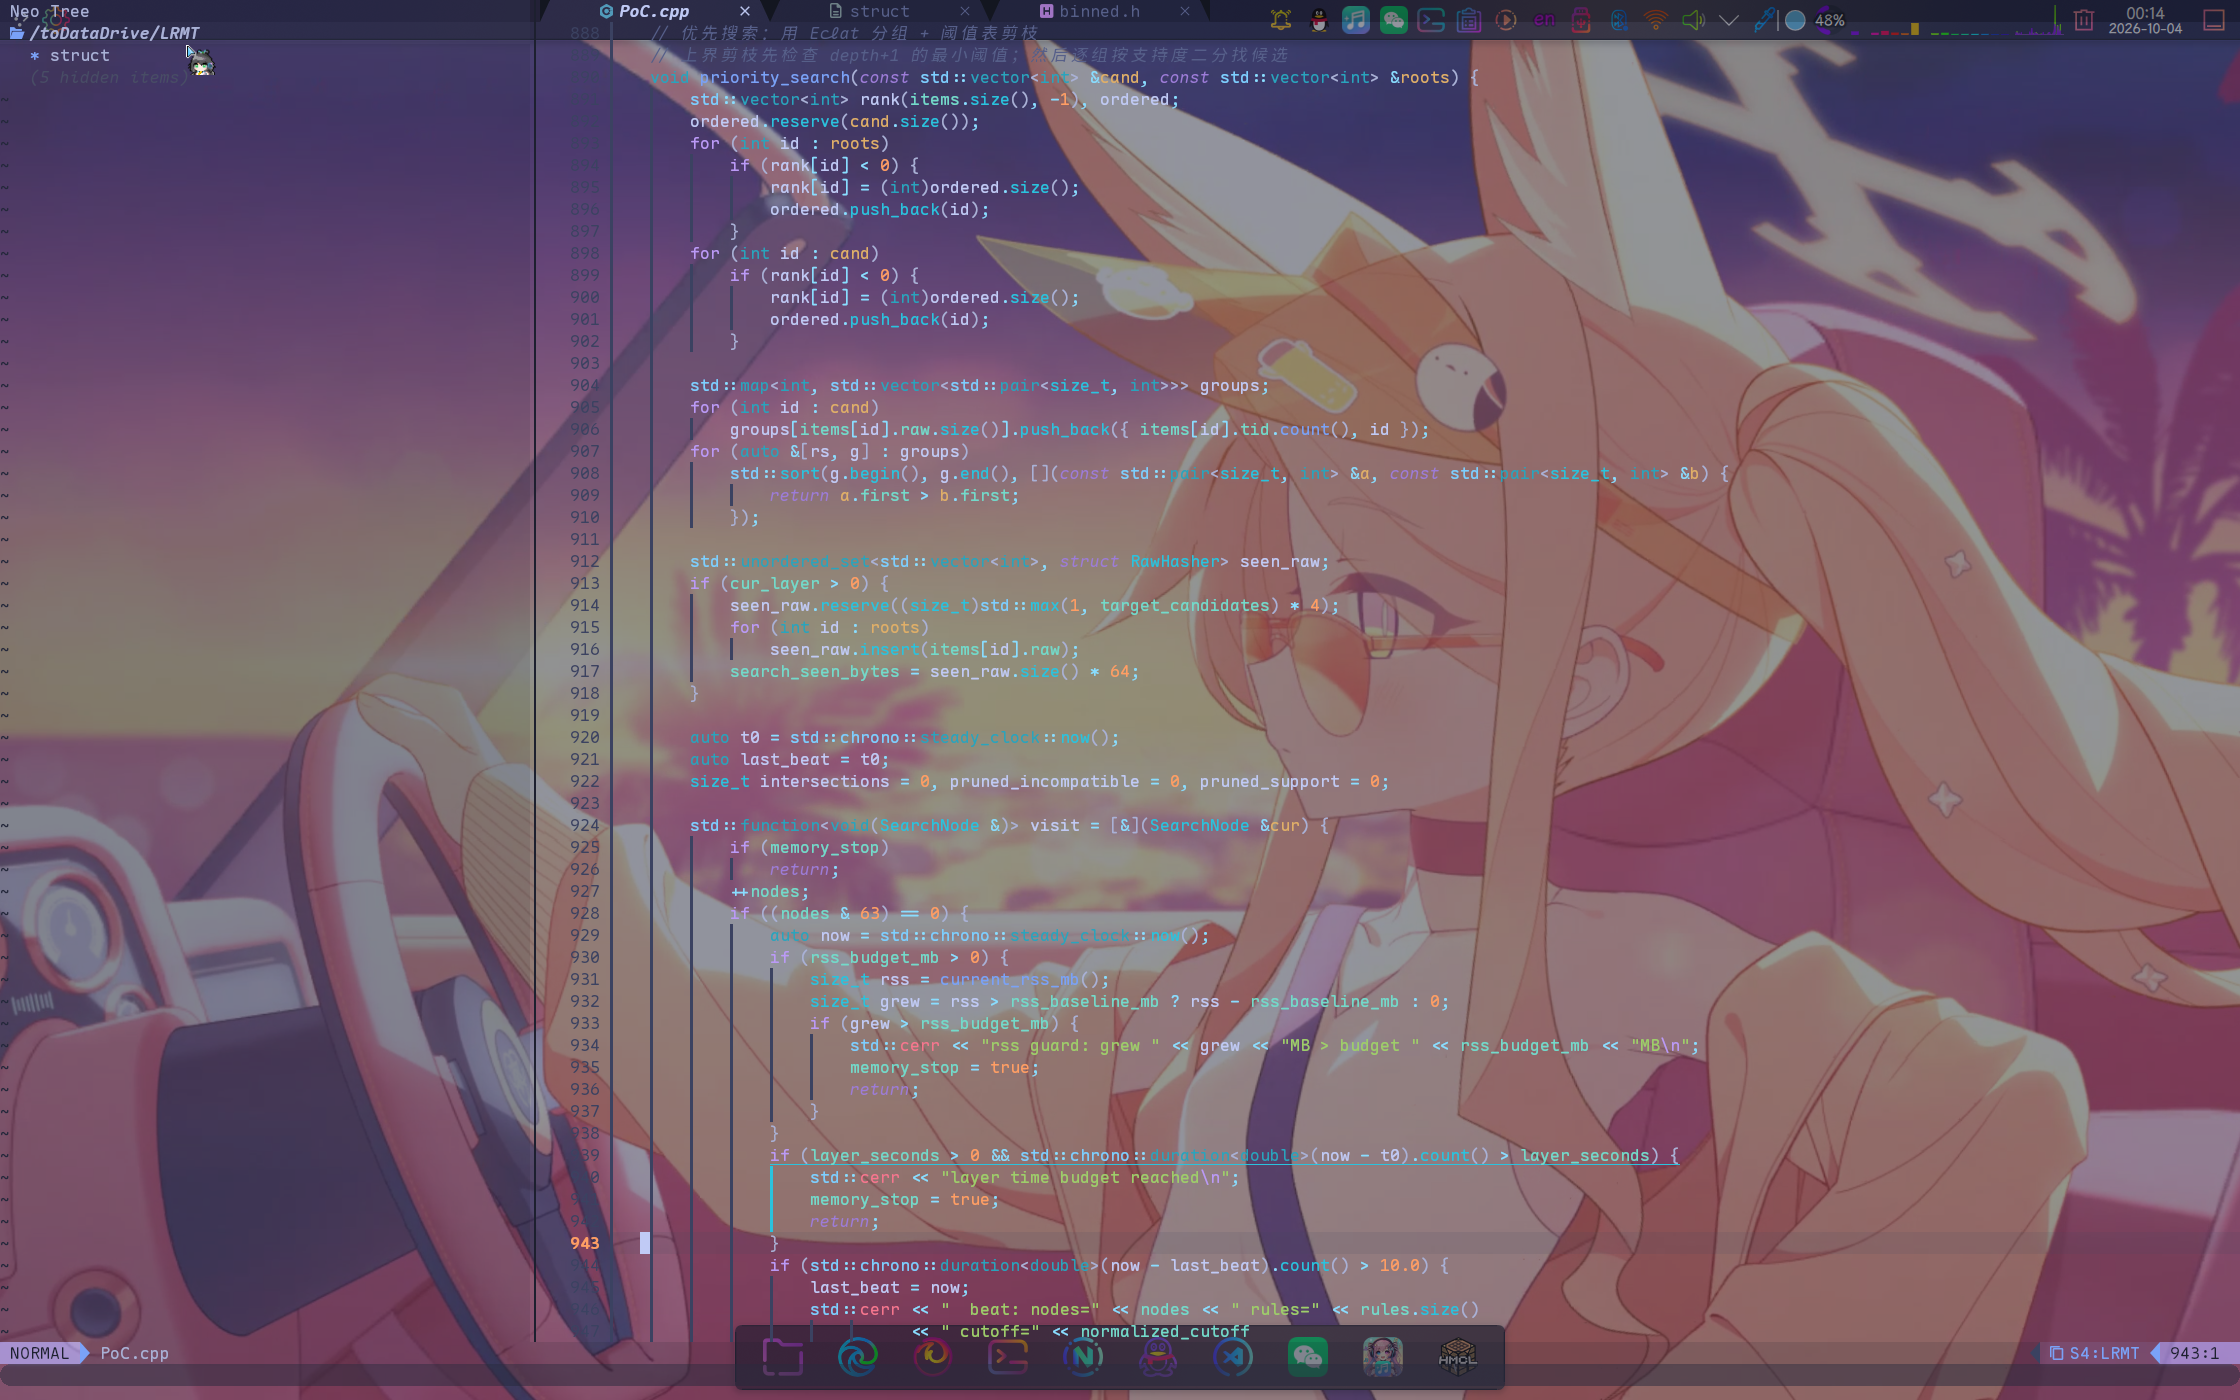Expand the /toDataDrive/LRMT root folder

pos(113,33)
